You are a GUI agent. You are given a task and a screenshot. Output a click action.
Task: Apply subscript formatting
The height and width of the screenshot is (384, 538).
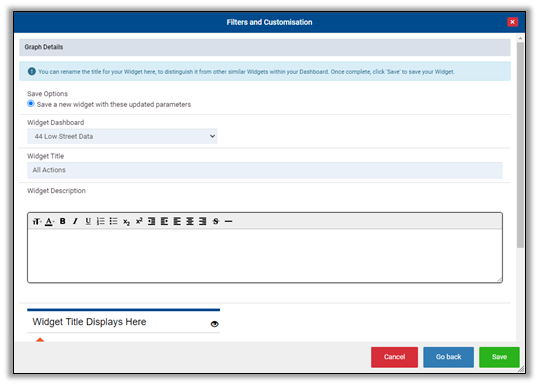click(126, 222)
